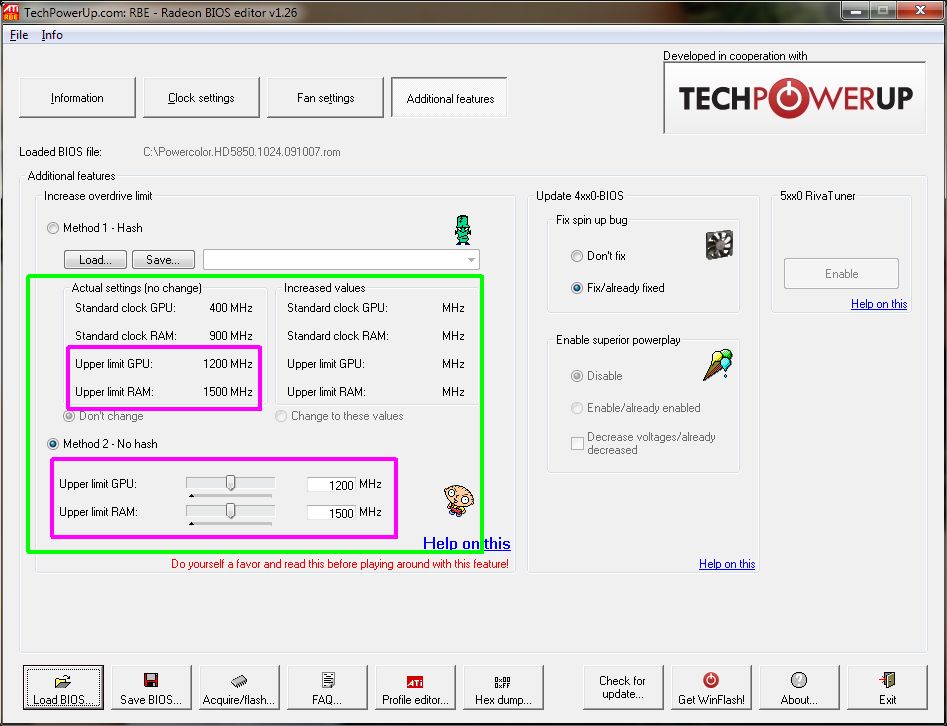This screenshot has width=947, height=726.
Task: Click the RBE app icon in title bar
Action: coord(11,11)
